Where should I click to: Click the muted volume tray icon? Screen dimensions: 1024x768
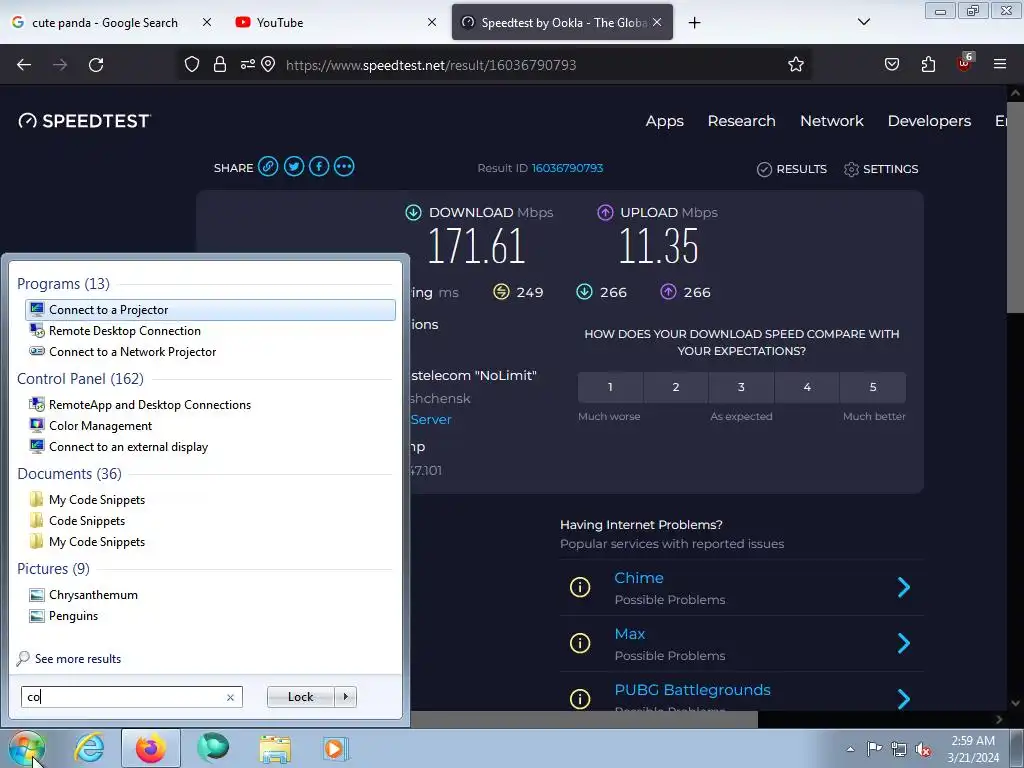click(923, 750)
